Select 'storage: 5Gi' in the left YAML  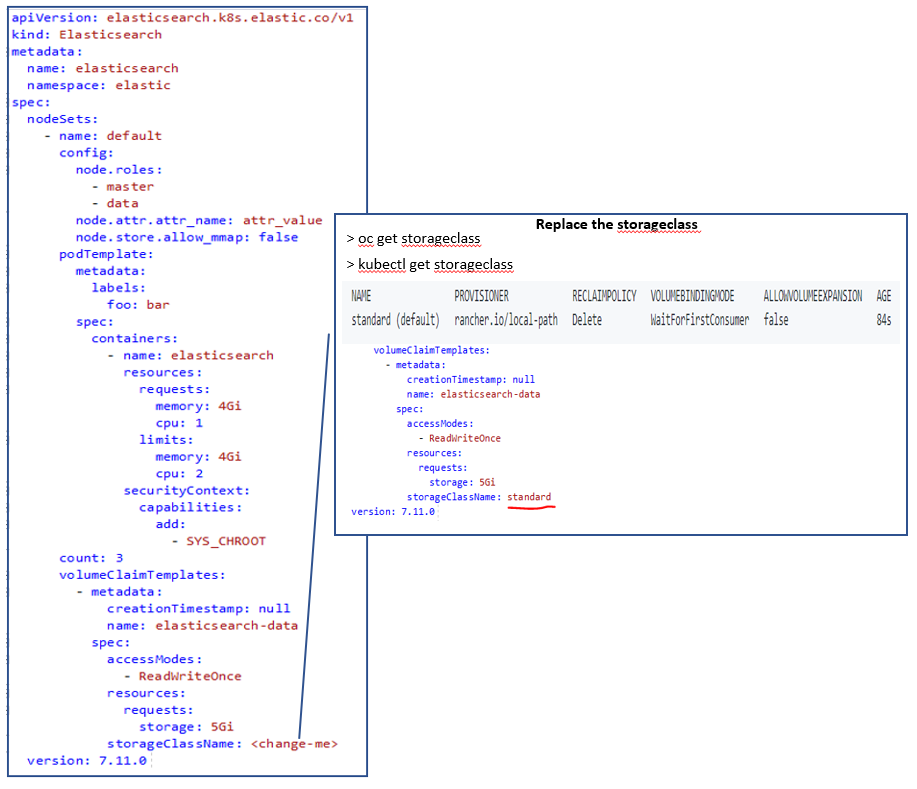tap(186, 727)
